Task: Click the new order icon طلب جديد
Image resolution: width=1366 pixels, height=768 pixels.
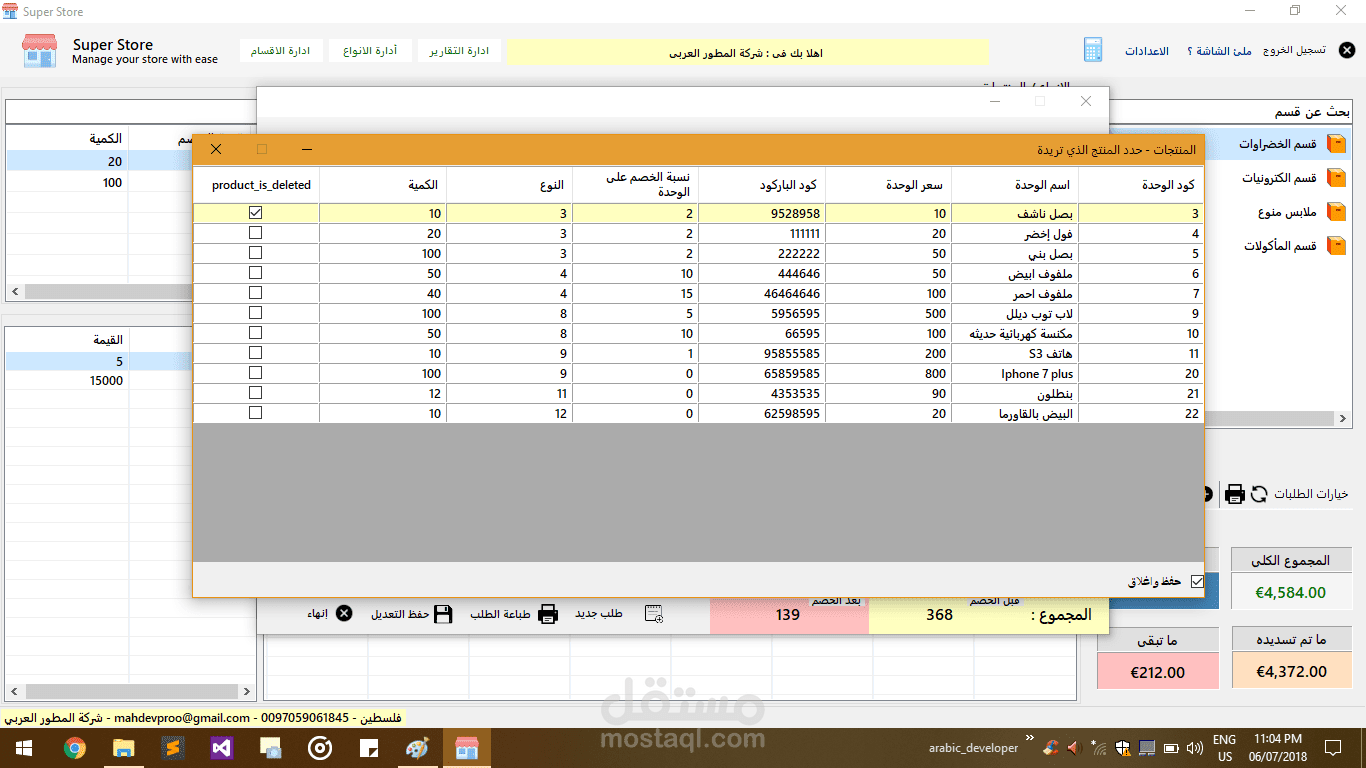Action: click(x=654, y=614)
